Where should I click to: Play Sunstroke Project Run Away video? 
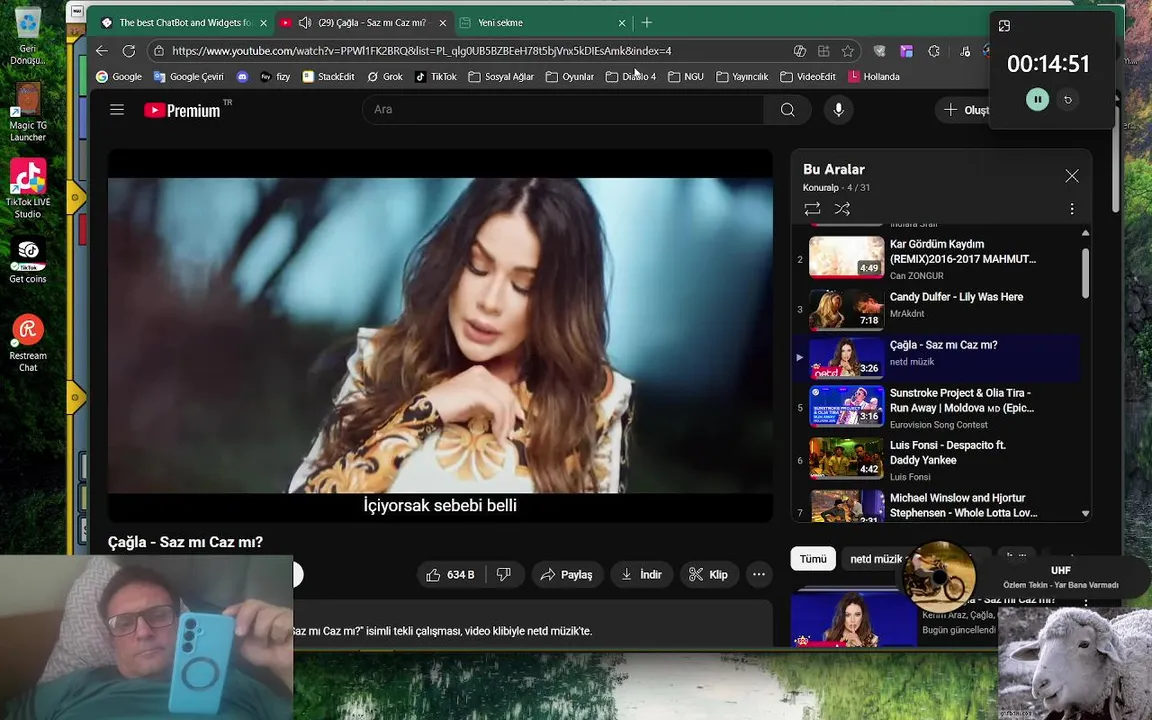pos(936,407)
